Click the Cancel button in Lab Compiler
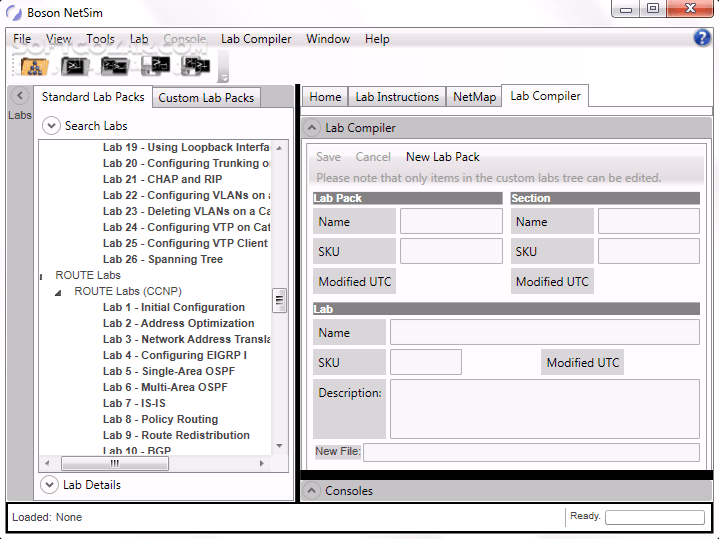The height and width of the screenshot is (539, 719). pos(373,157)
